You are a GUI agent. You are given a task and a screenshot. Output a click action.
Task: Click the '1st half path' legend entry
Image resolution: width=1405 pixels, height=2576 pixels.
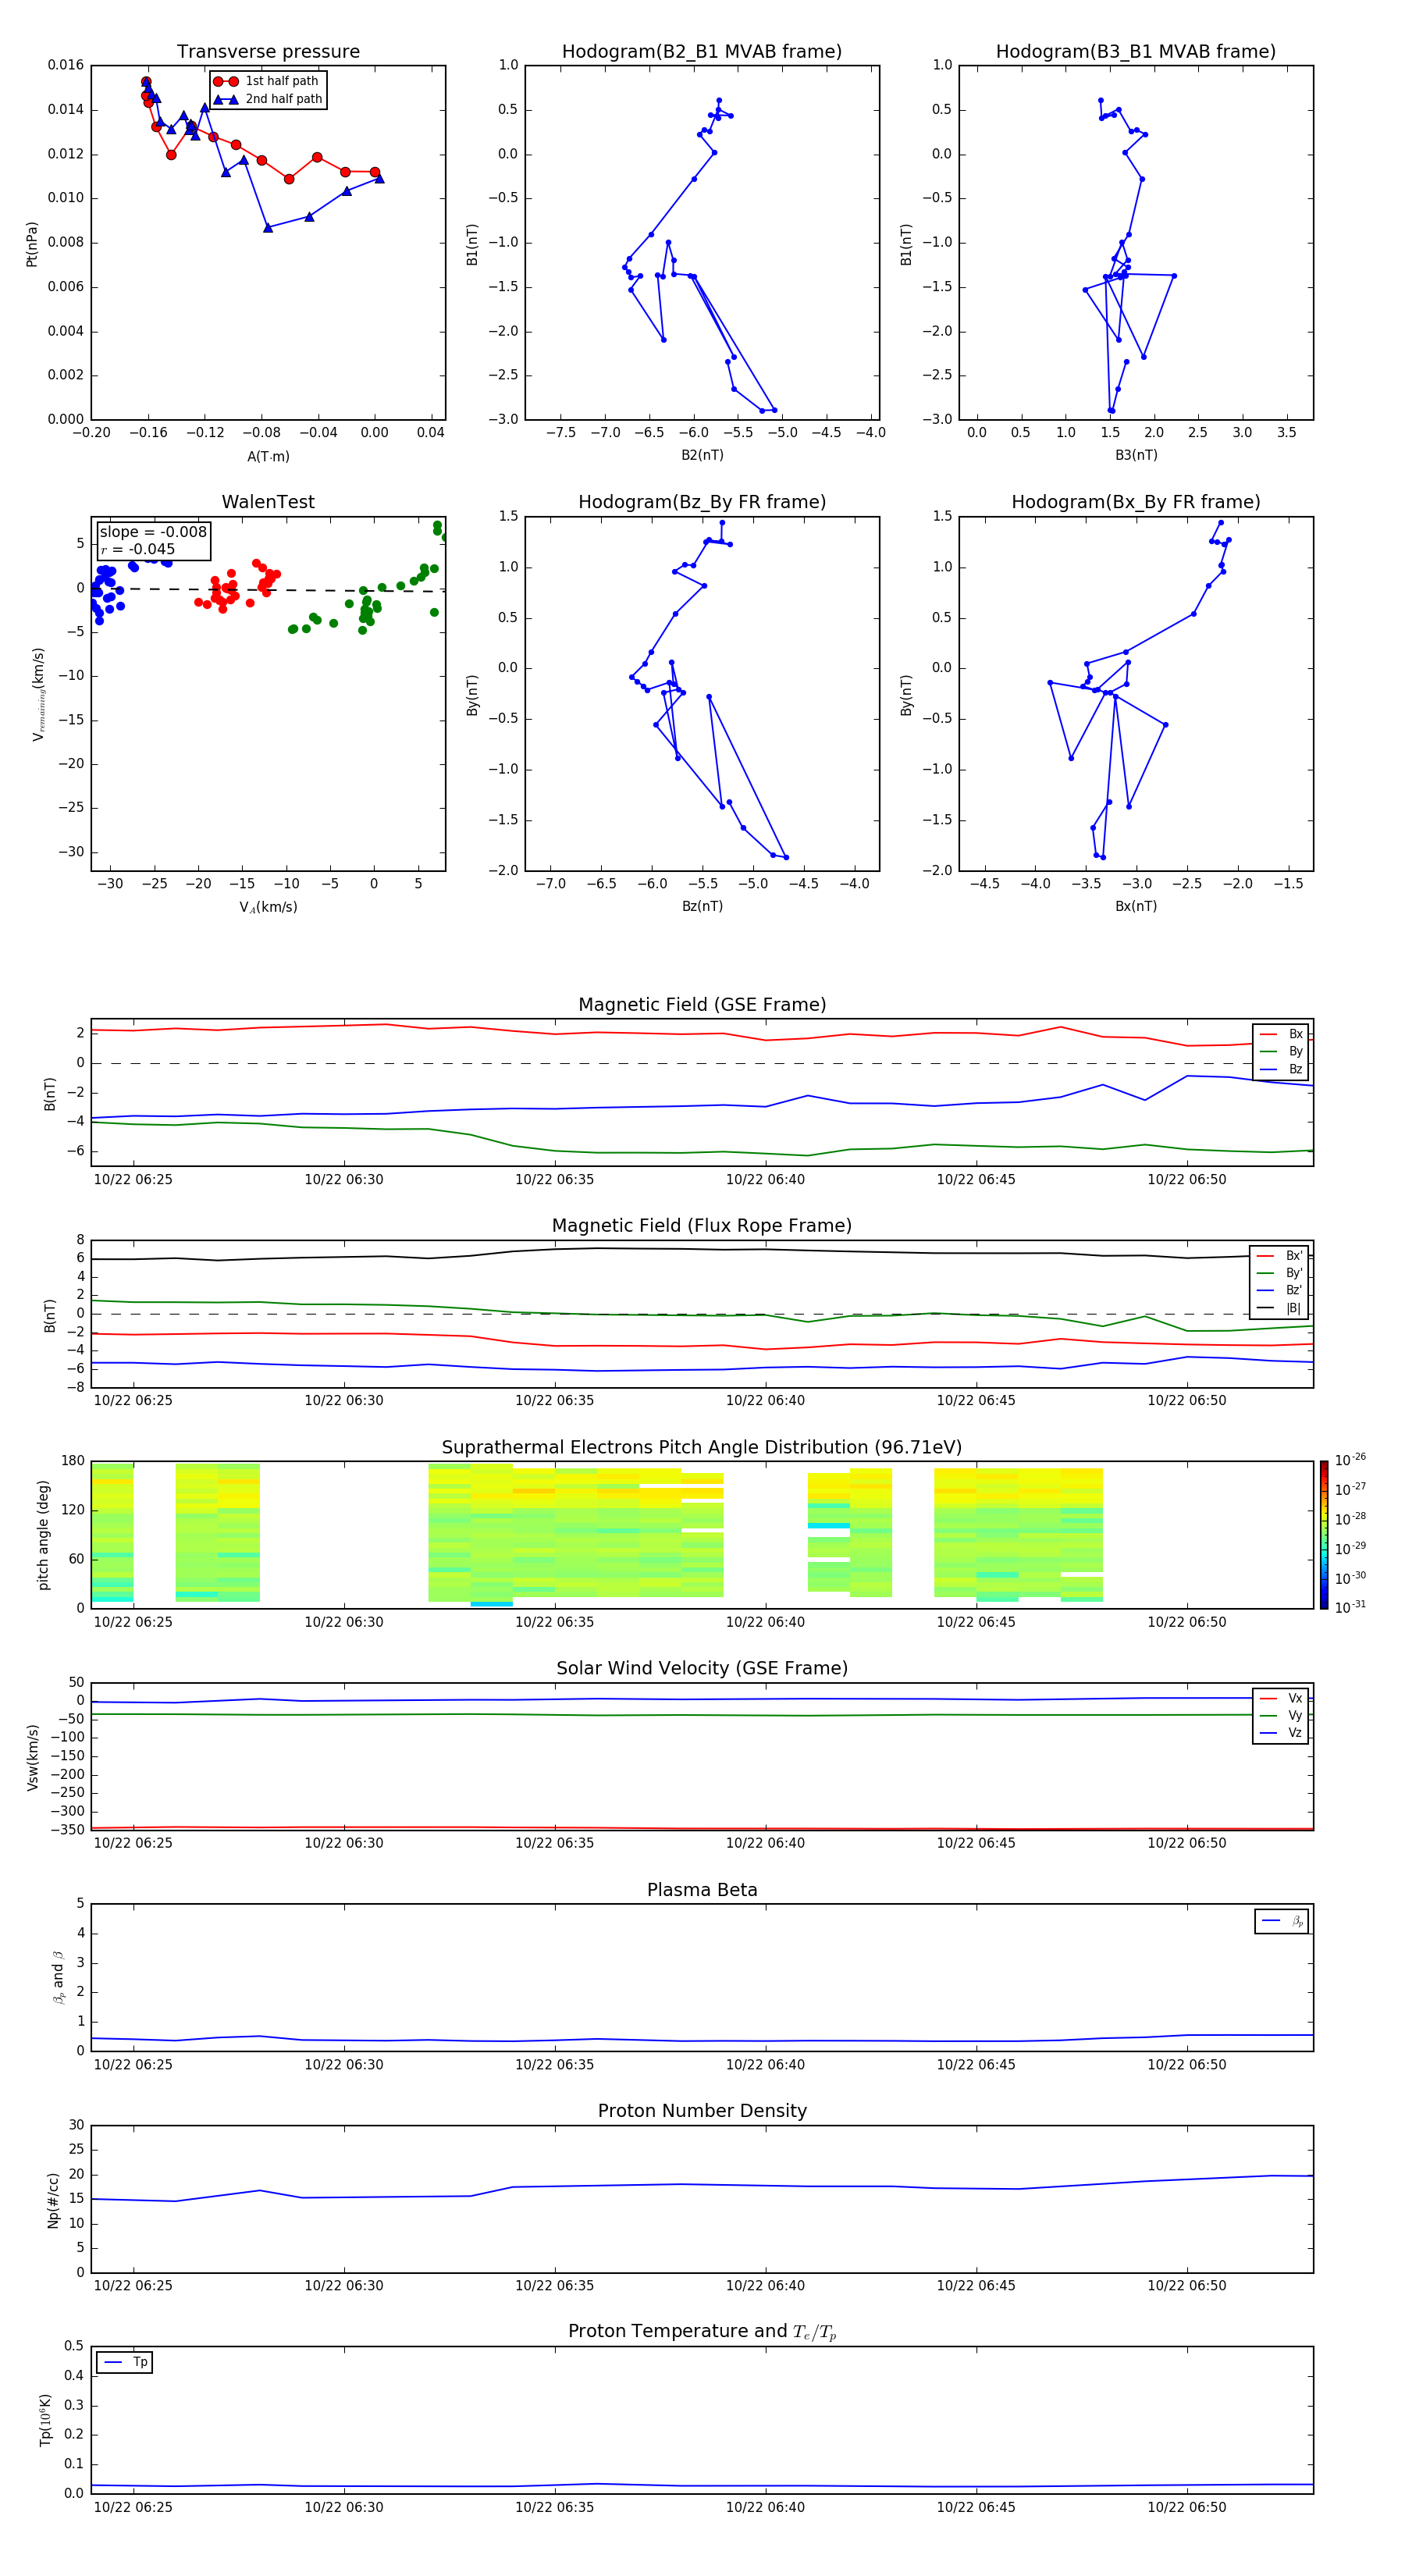pos(267,81)
